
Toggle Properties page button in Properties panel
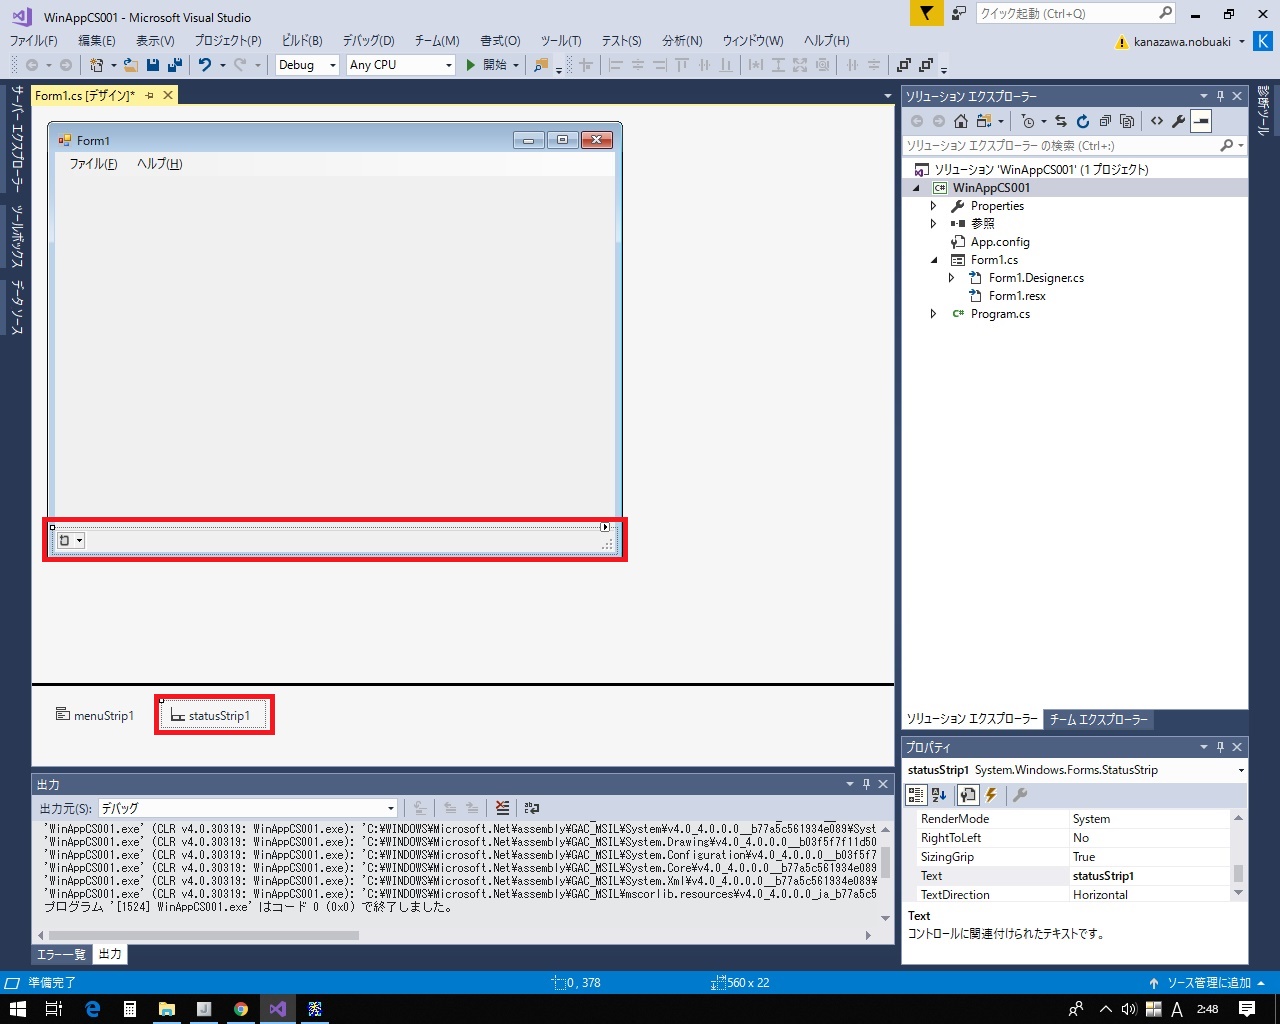(x=967, y=795)
